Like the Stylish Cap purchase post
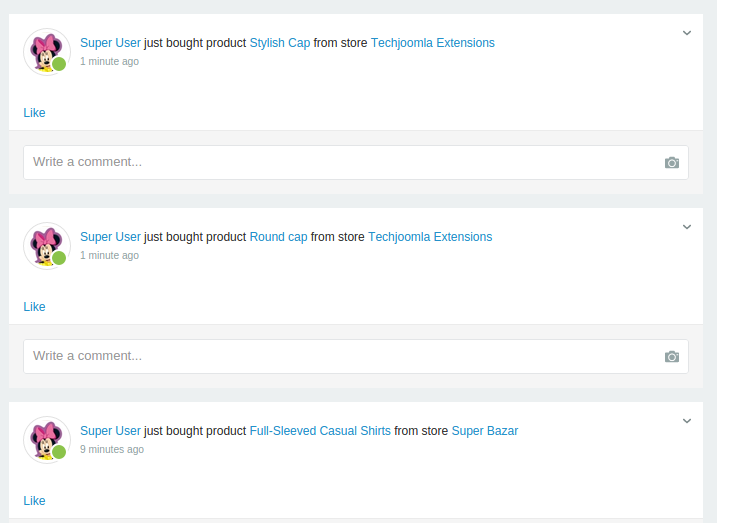 (34, 113)
